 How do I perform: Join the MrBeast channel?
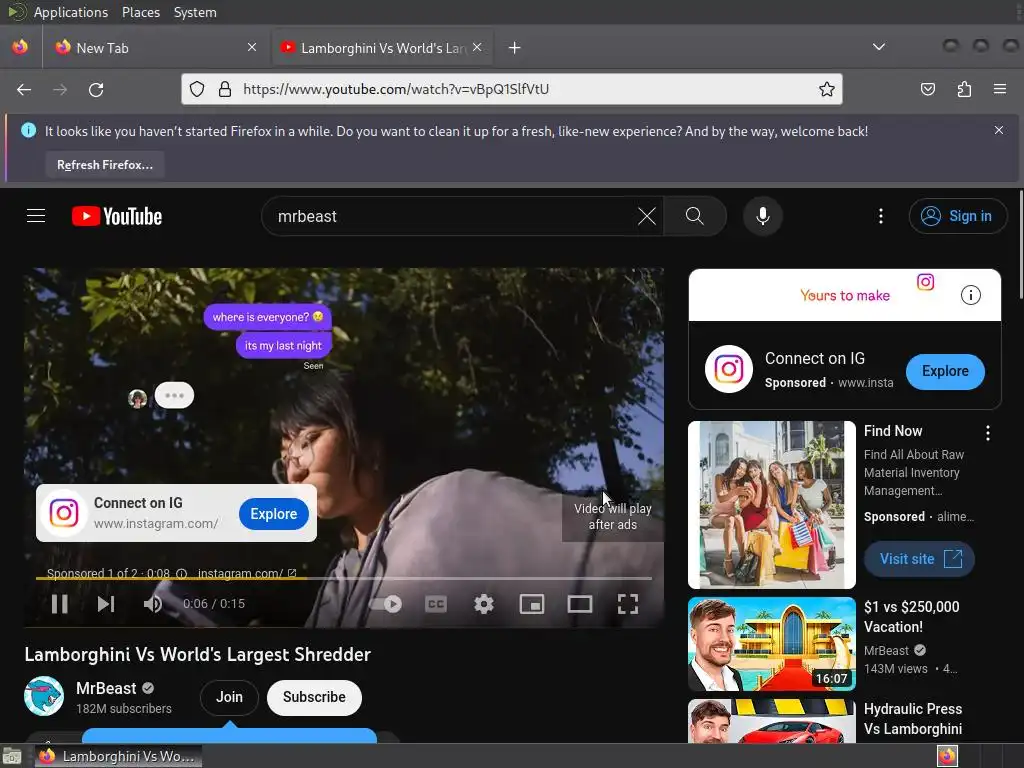[229, 697]
